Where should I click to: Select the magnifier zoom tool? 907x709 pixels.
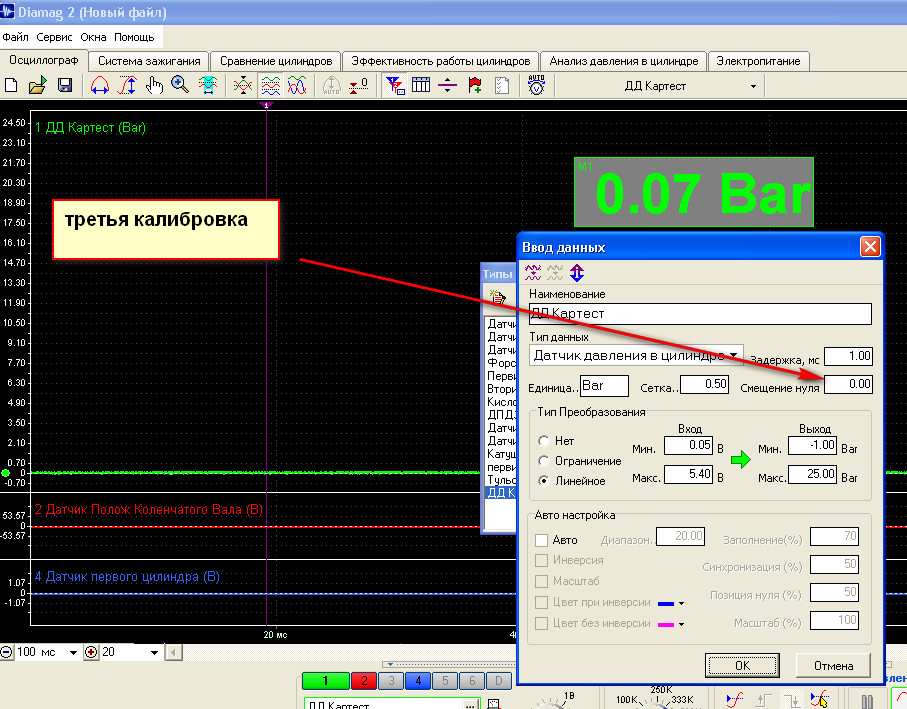(x=180, y=85)
